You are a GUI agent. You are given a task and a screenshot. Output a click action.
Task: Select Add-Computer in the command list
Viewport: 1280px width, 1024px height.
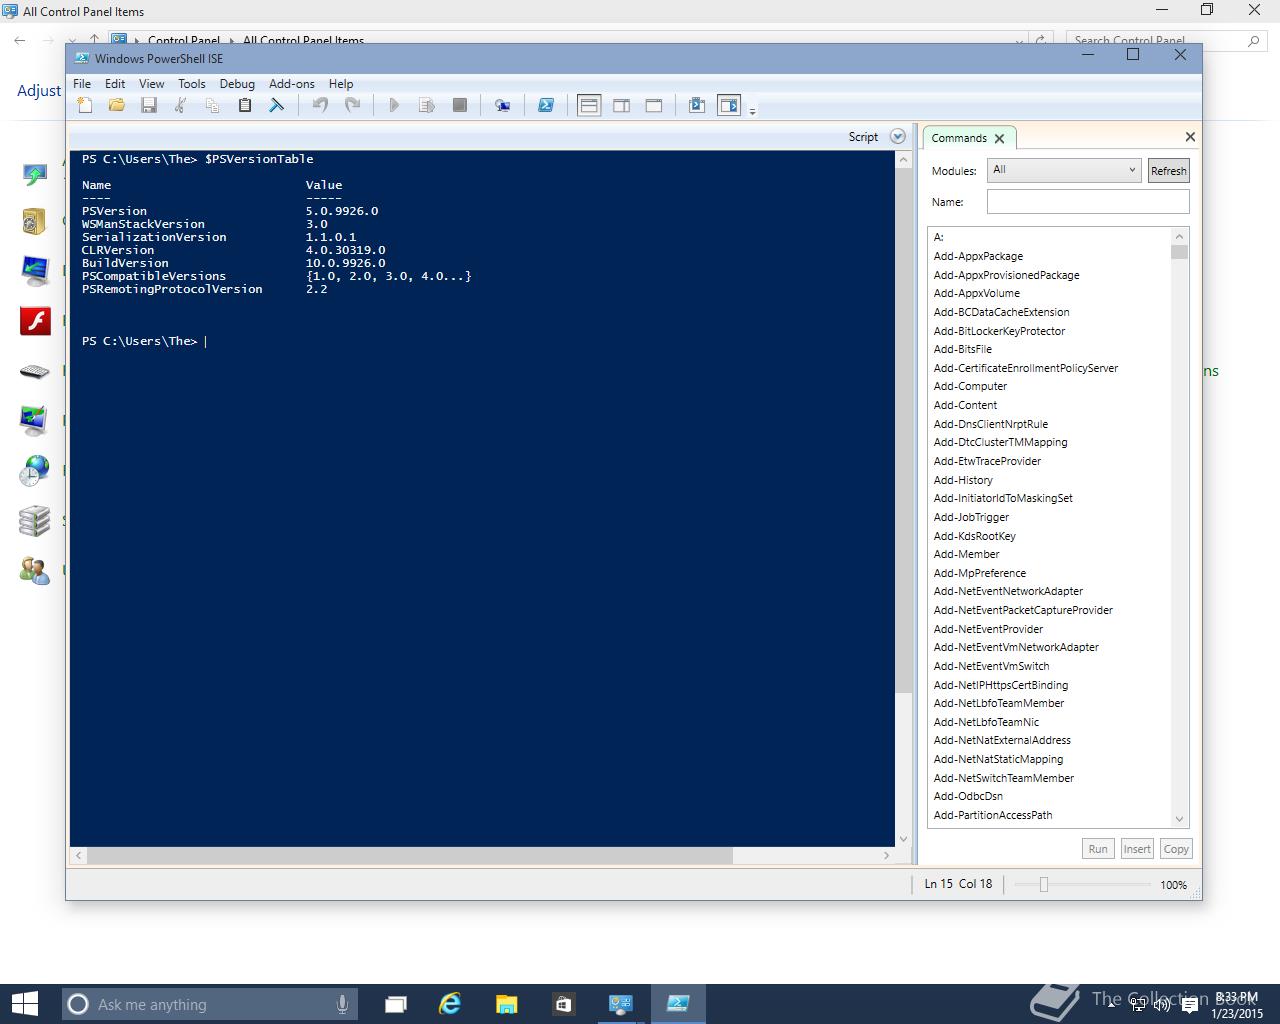coord(970,386)
